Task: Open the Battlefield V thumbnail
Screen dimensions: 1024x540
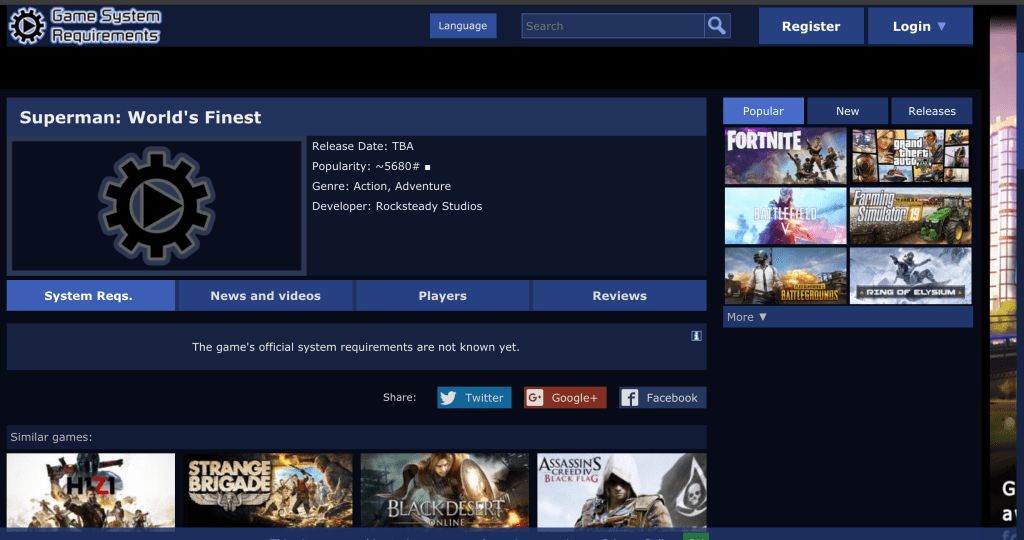Action: [x=786, y=216]
